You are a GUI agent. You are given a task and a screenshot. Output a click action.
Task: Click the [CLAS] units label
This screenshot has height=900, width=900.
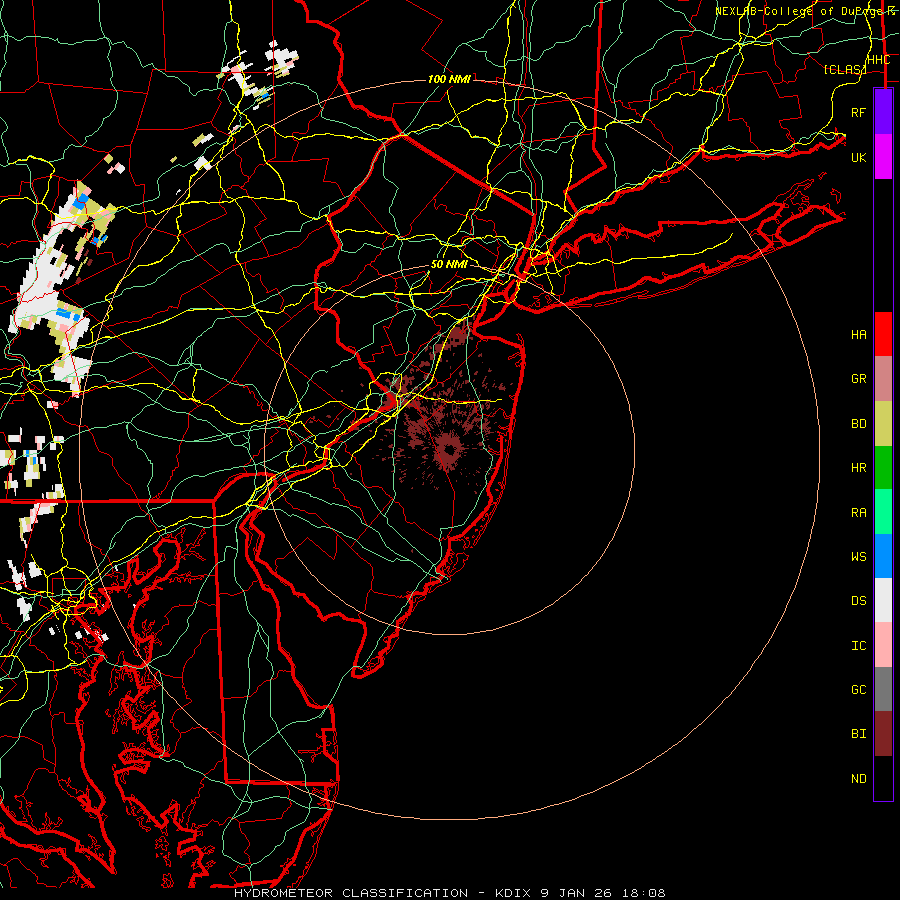pos(844,69)
